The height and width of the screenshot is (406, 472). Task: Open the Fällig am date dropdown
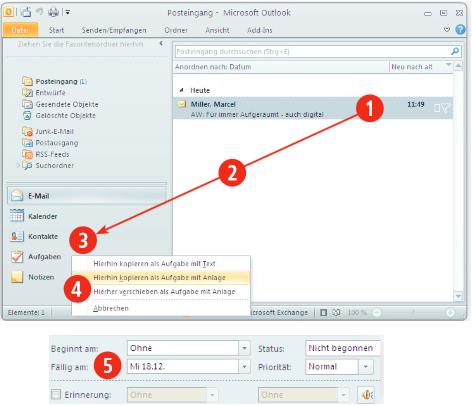click(x=244, y=367)
